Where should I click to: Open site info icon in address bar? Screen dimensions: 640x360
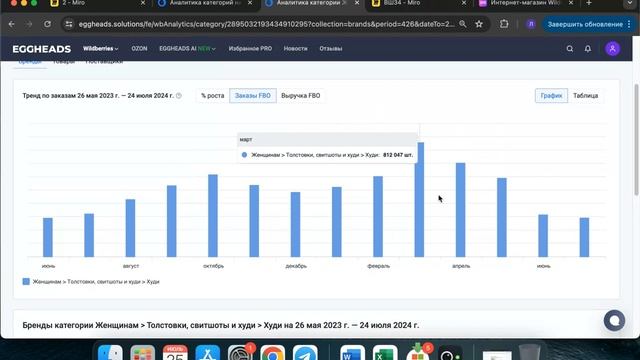(x=69, y=24)
